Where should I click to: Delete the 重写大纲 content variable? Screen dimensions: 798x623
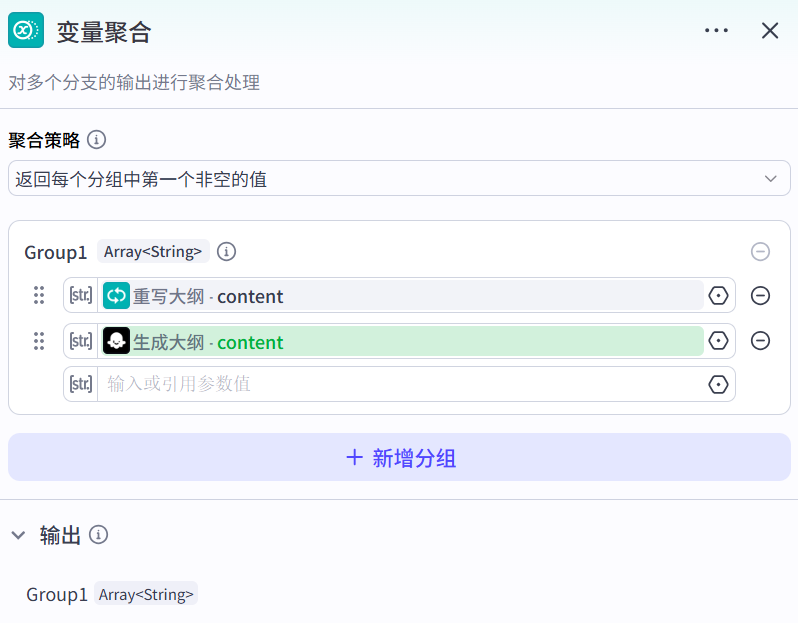[760, 296]
